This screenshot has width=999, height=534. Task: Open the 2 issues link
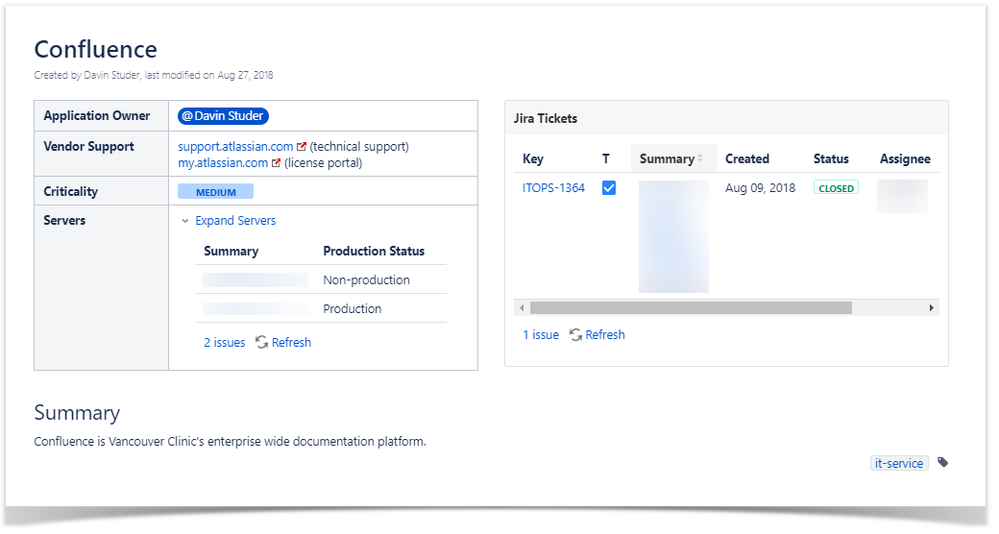[224, 343]
